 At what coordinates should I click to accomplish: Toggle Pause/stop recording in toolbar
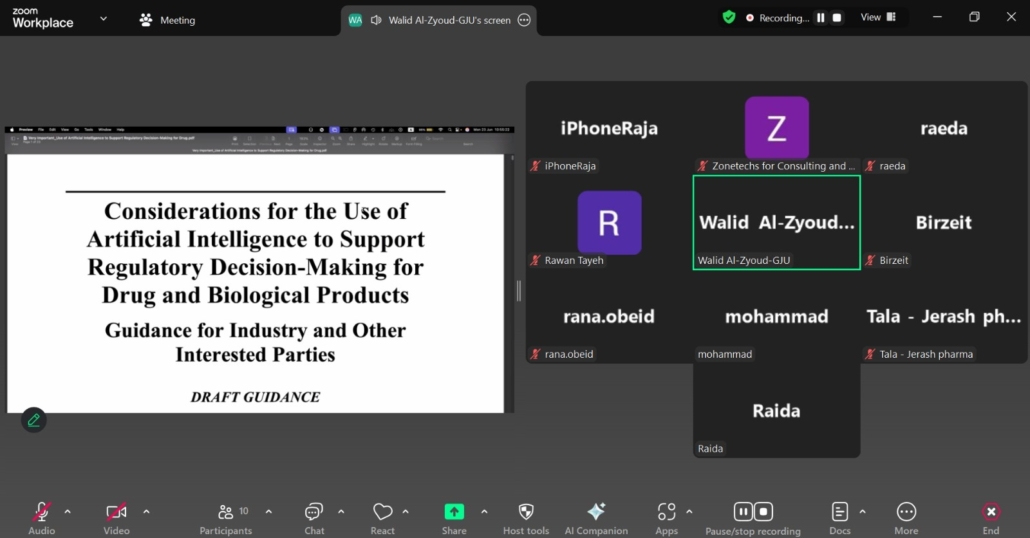click(753, 512)
